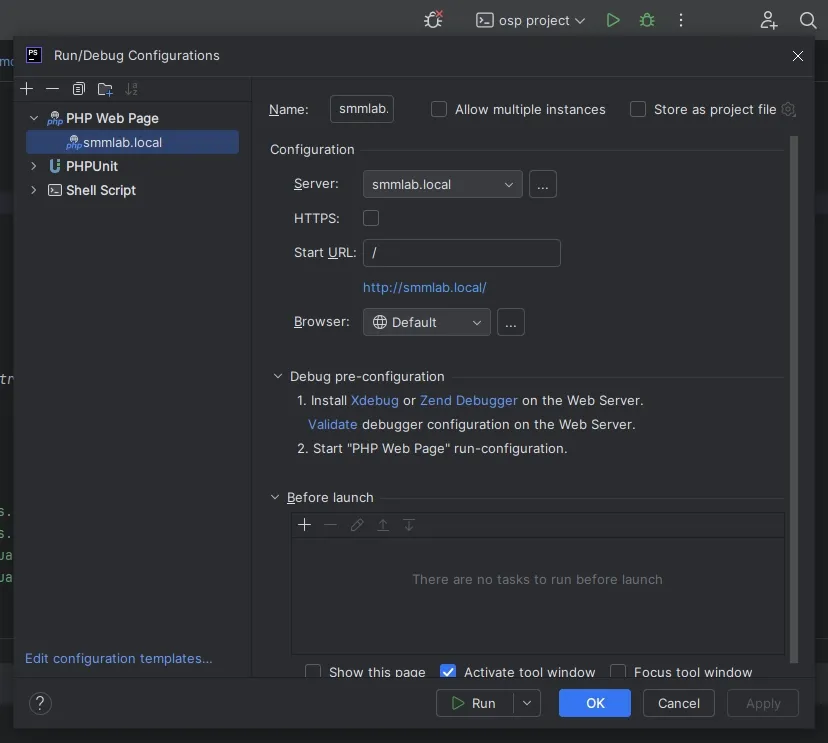Focus the Start URL field

click(462, 252)
